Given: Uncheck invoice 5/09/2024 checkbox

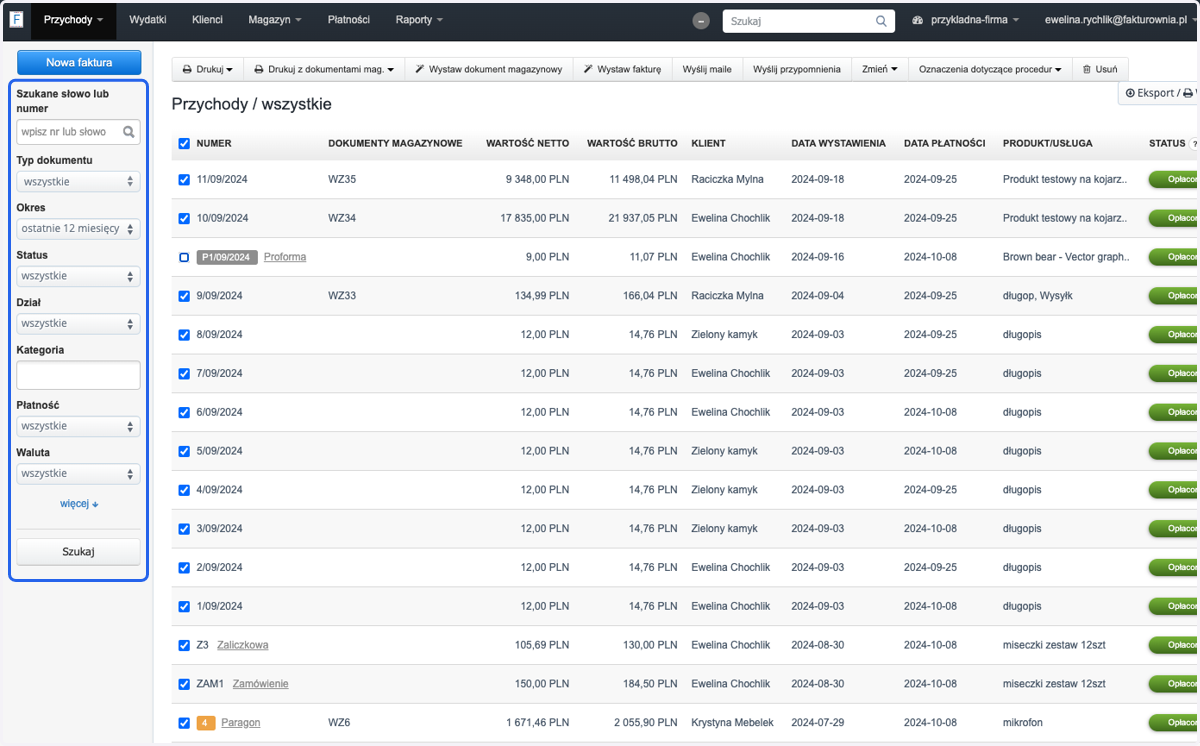Looking at the screenshot, I should (184, 451).
